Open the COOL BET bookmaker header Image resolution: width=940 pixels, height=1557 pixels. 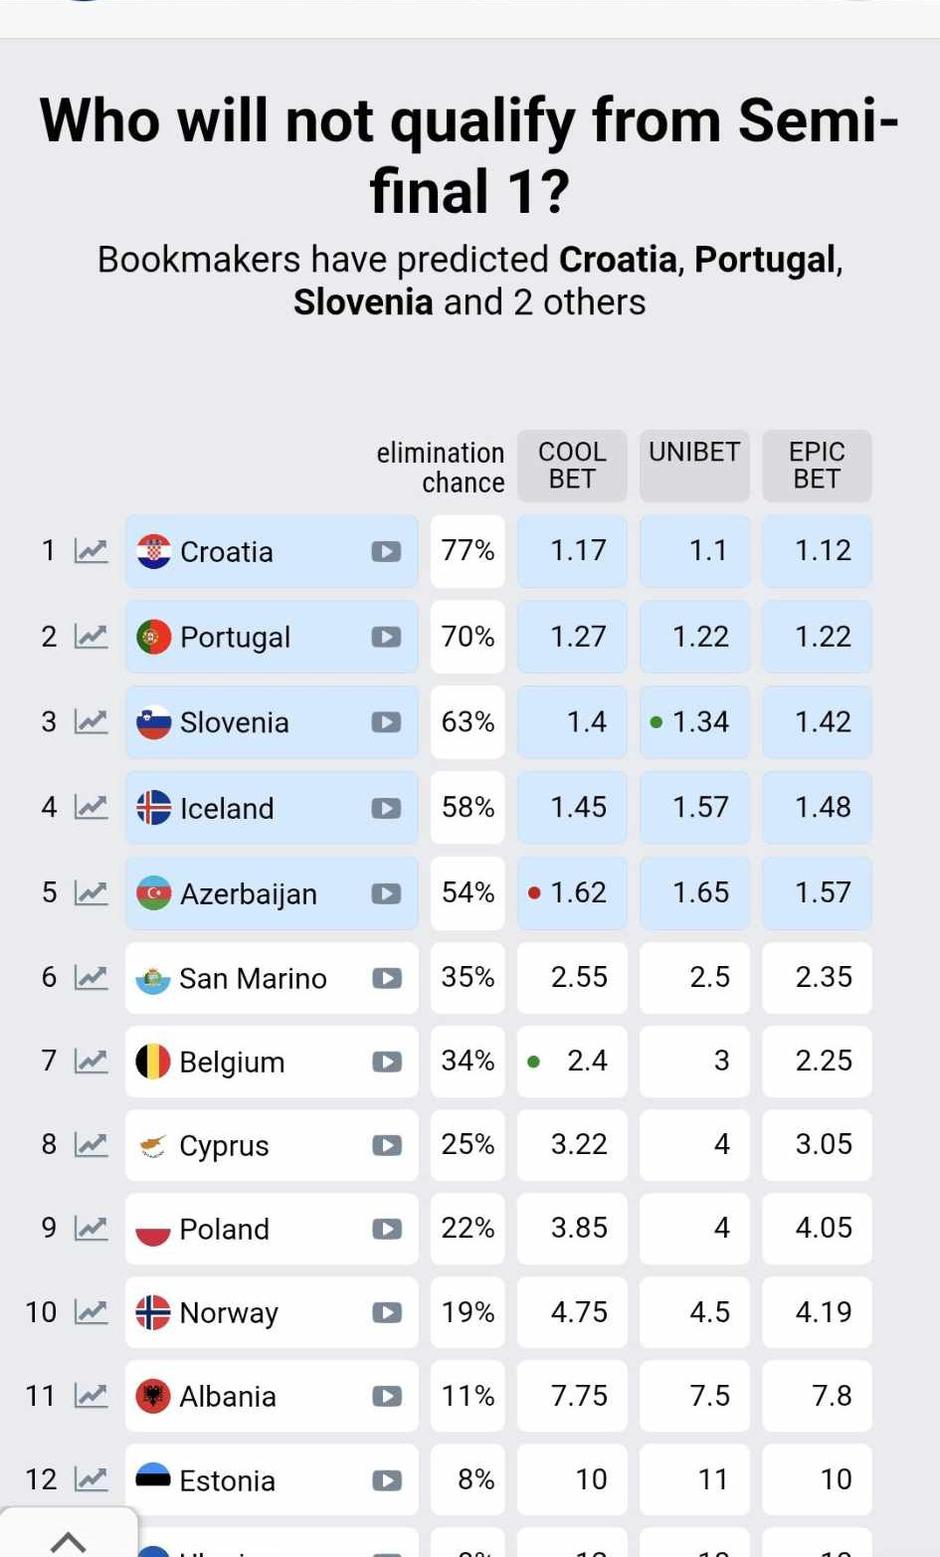(572, 466)
